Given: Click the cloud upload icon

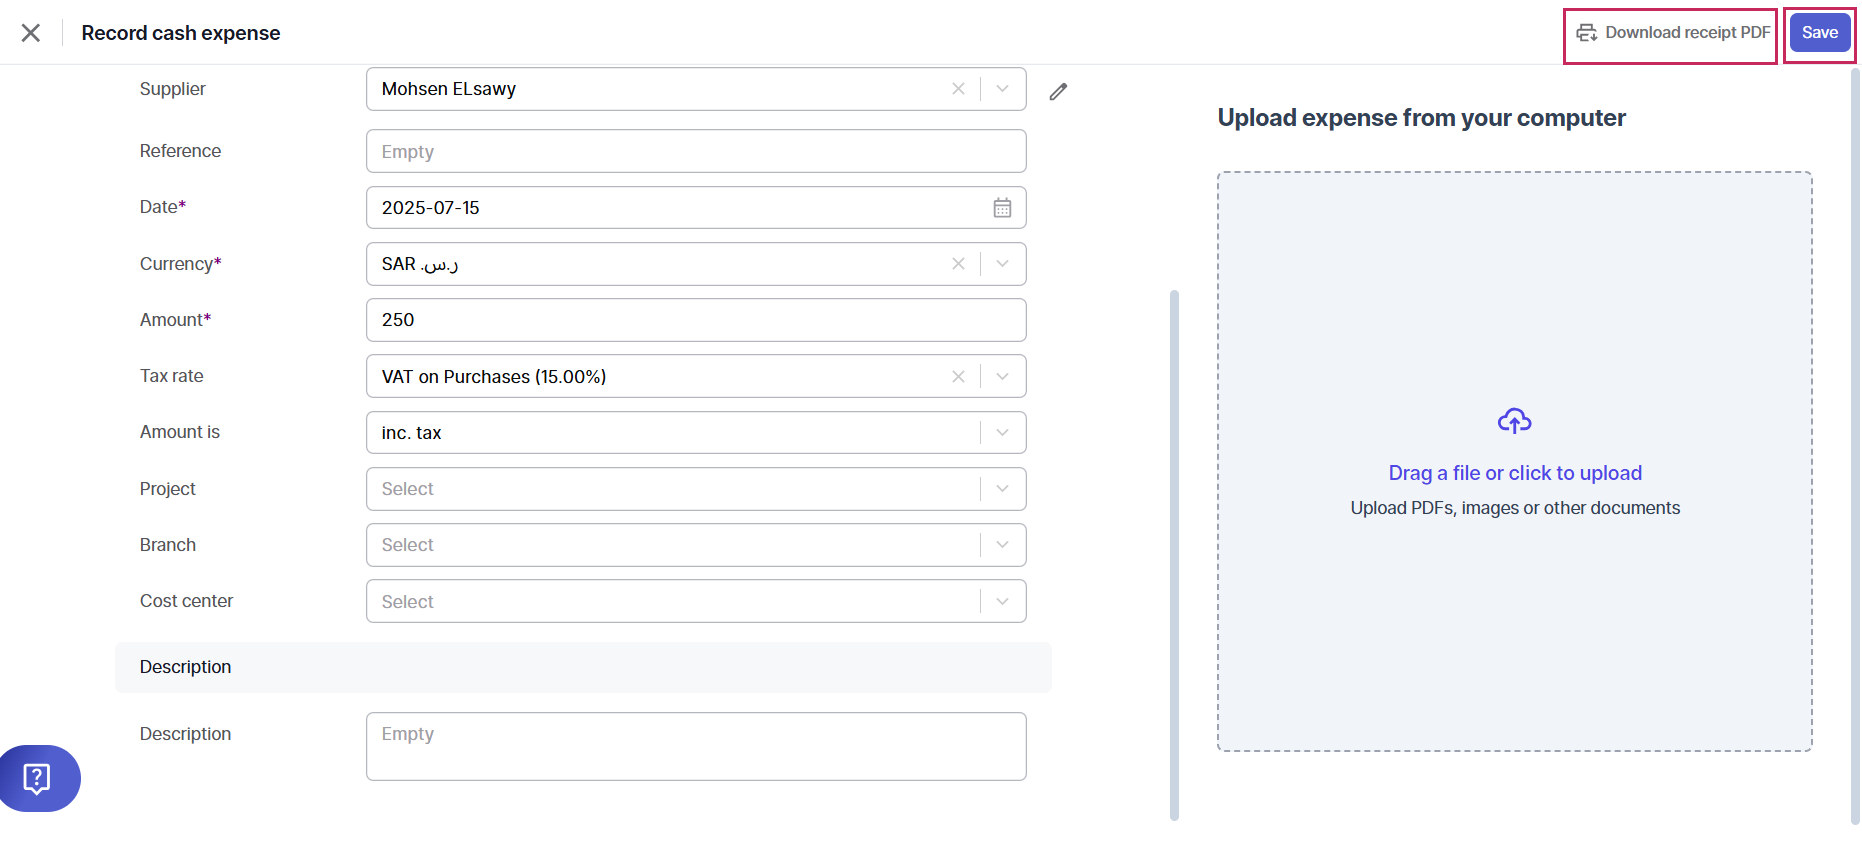Looking at the screenshot, I should (1514, 421).
